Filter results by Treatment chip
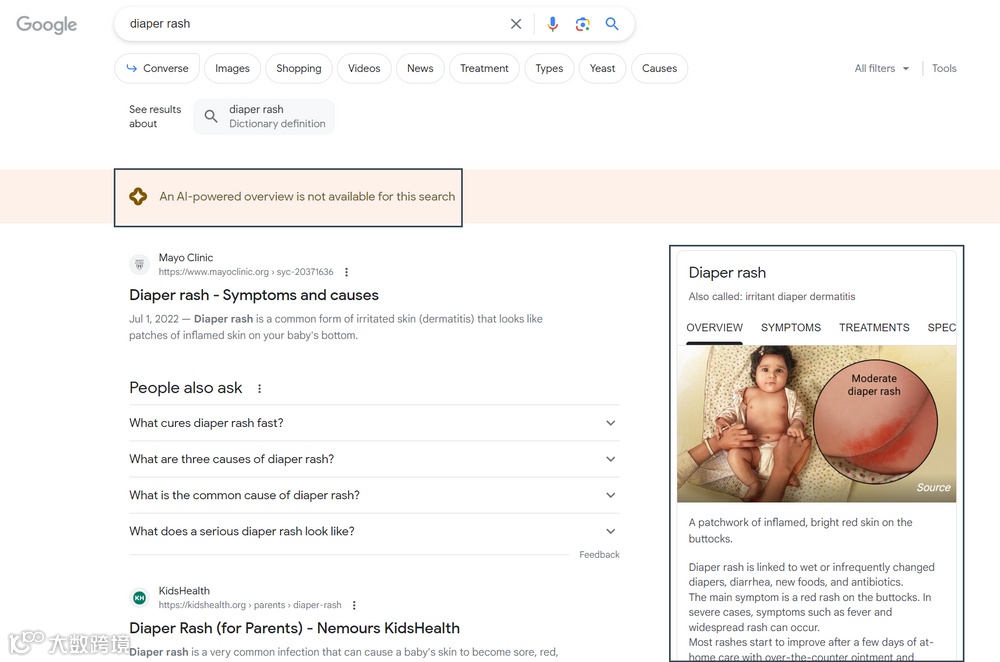Screen dimensions: 1000x662 click(x=484, y=68)
